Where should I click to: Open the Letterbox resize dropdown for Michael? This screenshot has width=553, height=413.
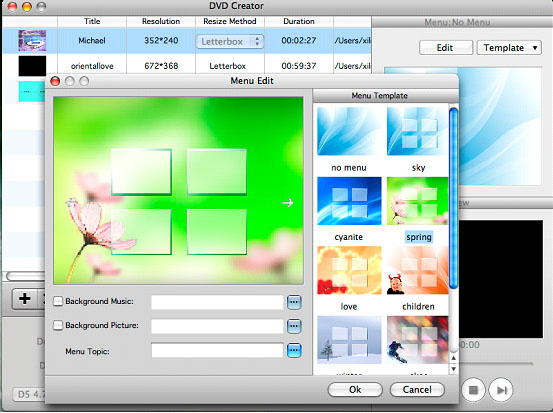(230, 42)
